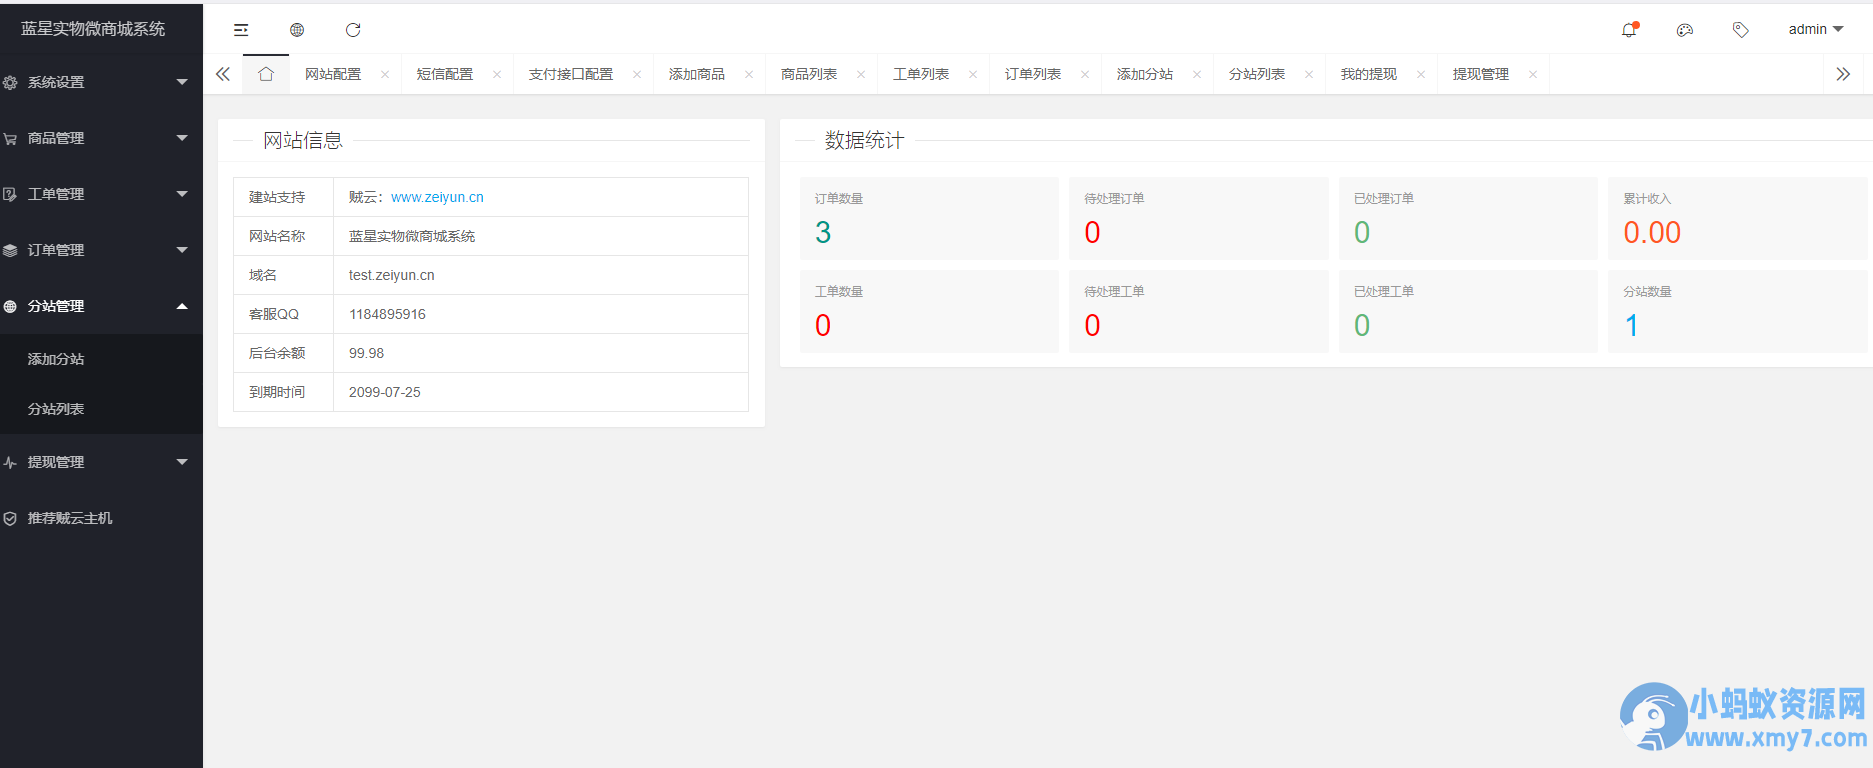Switch to the 工单列表 tab
This screenshot has width=1873, height=768.
click(921, 75)
